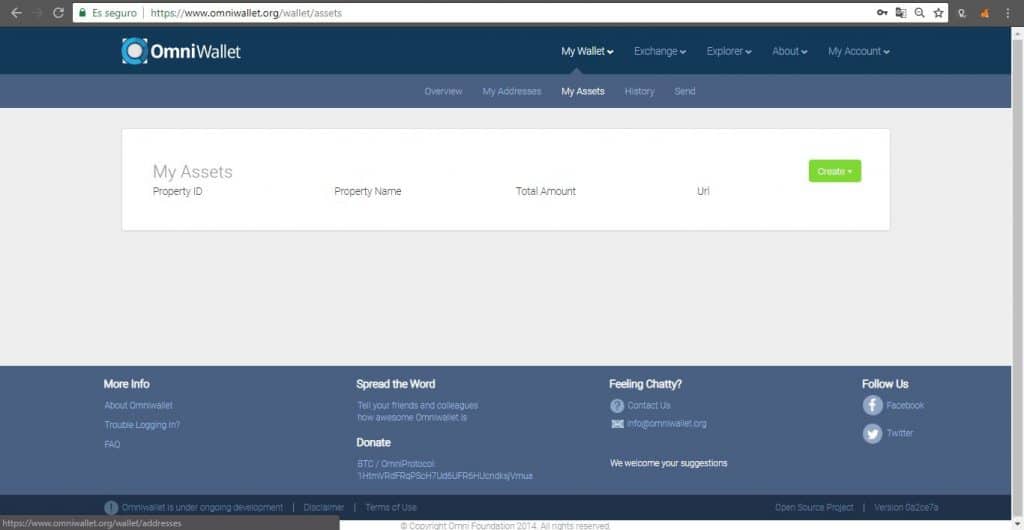This screenshot has height=530, width=1024.
Task: Open the FAQ footer link
Action: tap(112, 444)
